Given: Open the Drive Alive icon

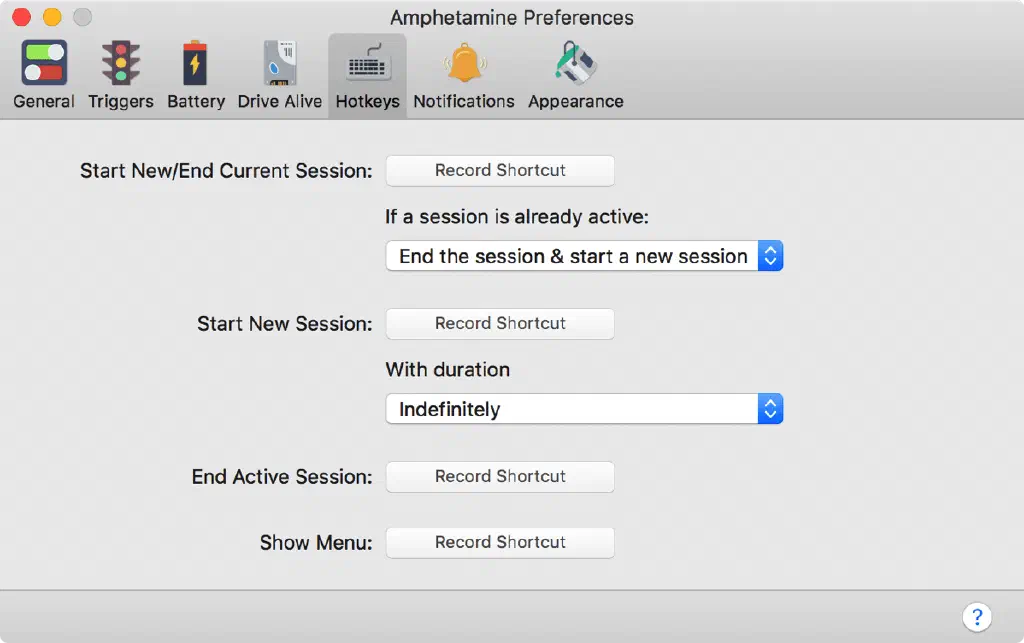Looking at the screenshot, I should [x=279, y=63].
